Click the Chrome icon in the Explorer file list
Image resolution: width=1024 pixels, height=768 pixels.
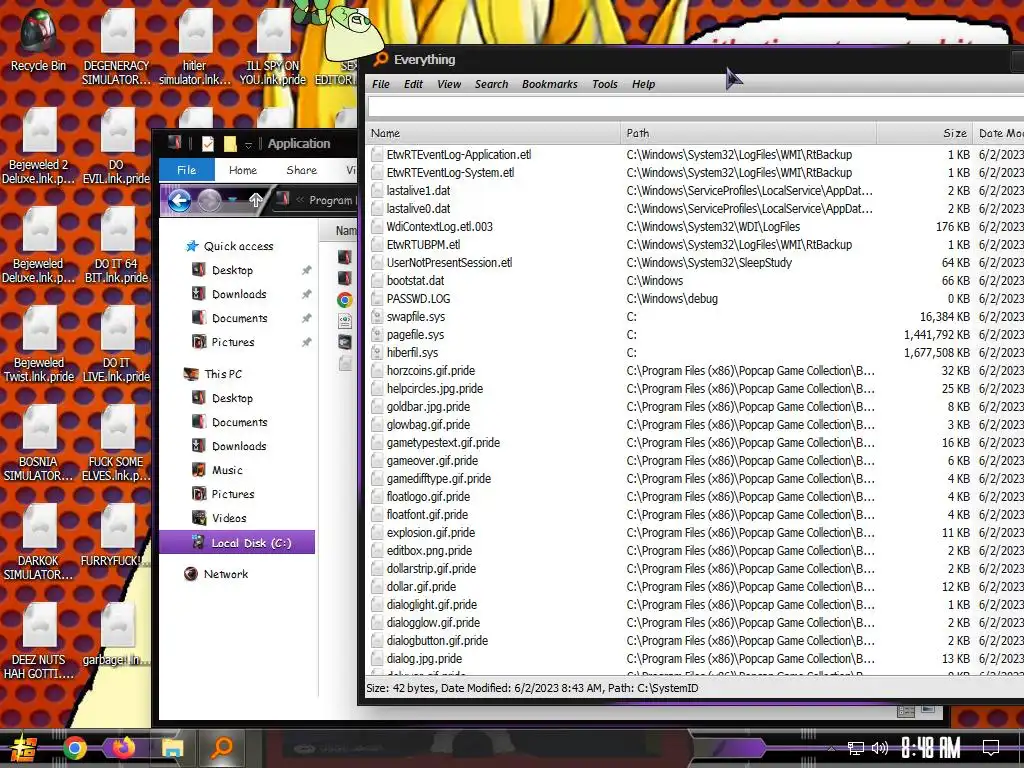pos(345,300)
